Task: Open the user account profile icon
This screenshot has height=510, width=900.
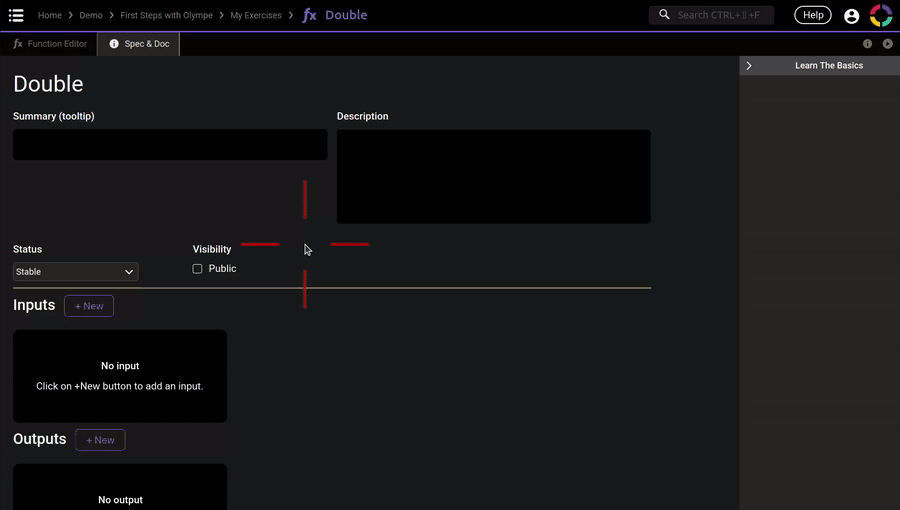Action: [x=851, y=16]
